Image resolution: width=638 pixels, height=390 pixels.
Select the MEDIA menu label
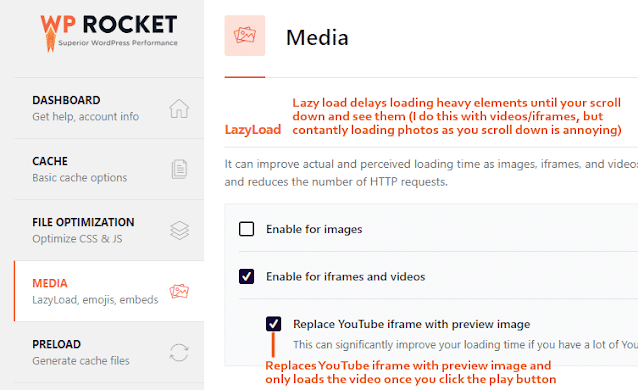[50, 283]
